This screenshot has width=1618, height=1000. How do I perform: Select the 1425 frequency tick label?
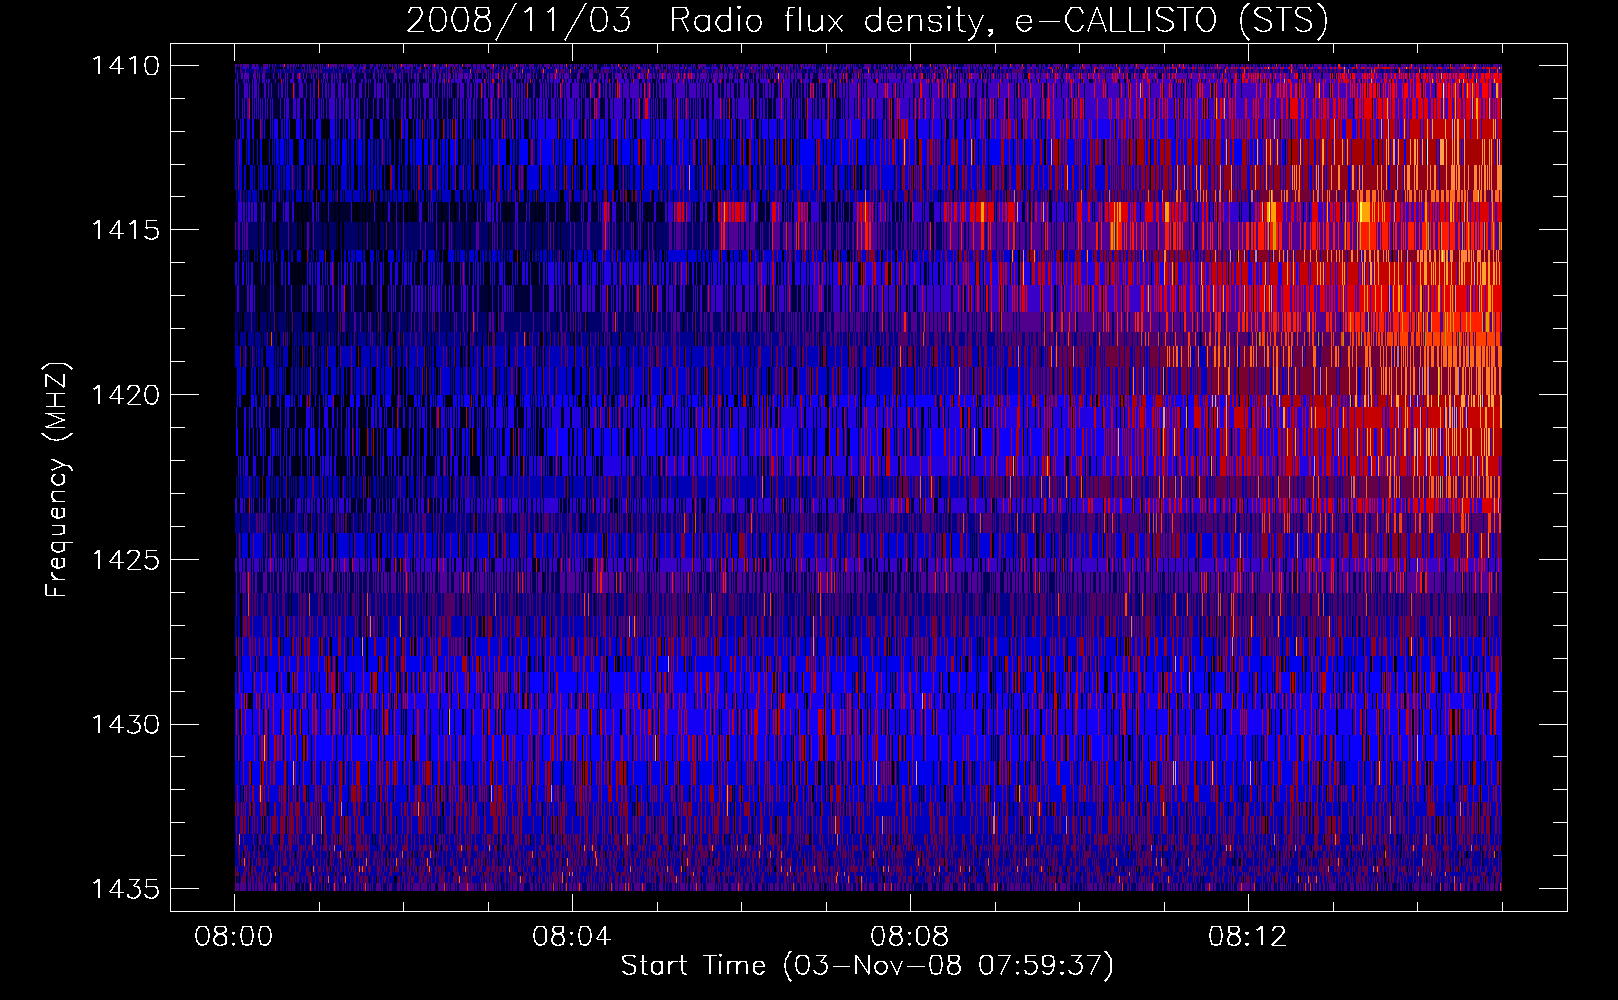pos(125,559)
